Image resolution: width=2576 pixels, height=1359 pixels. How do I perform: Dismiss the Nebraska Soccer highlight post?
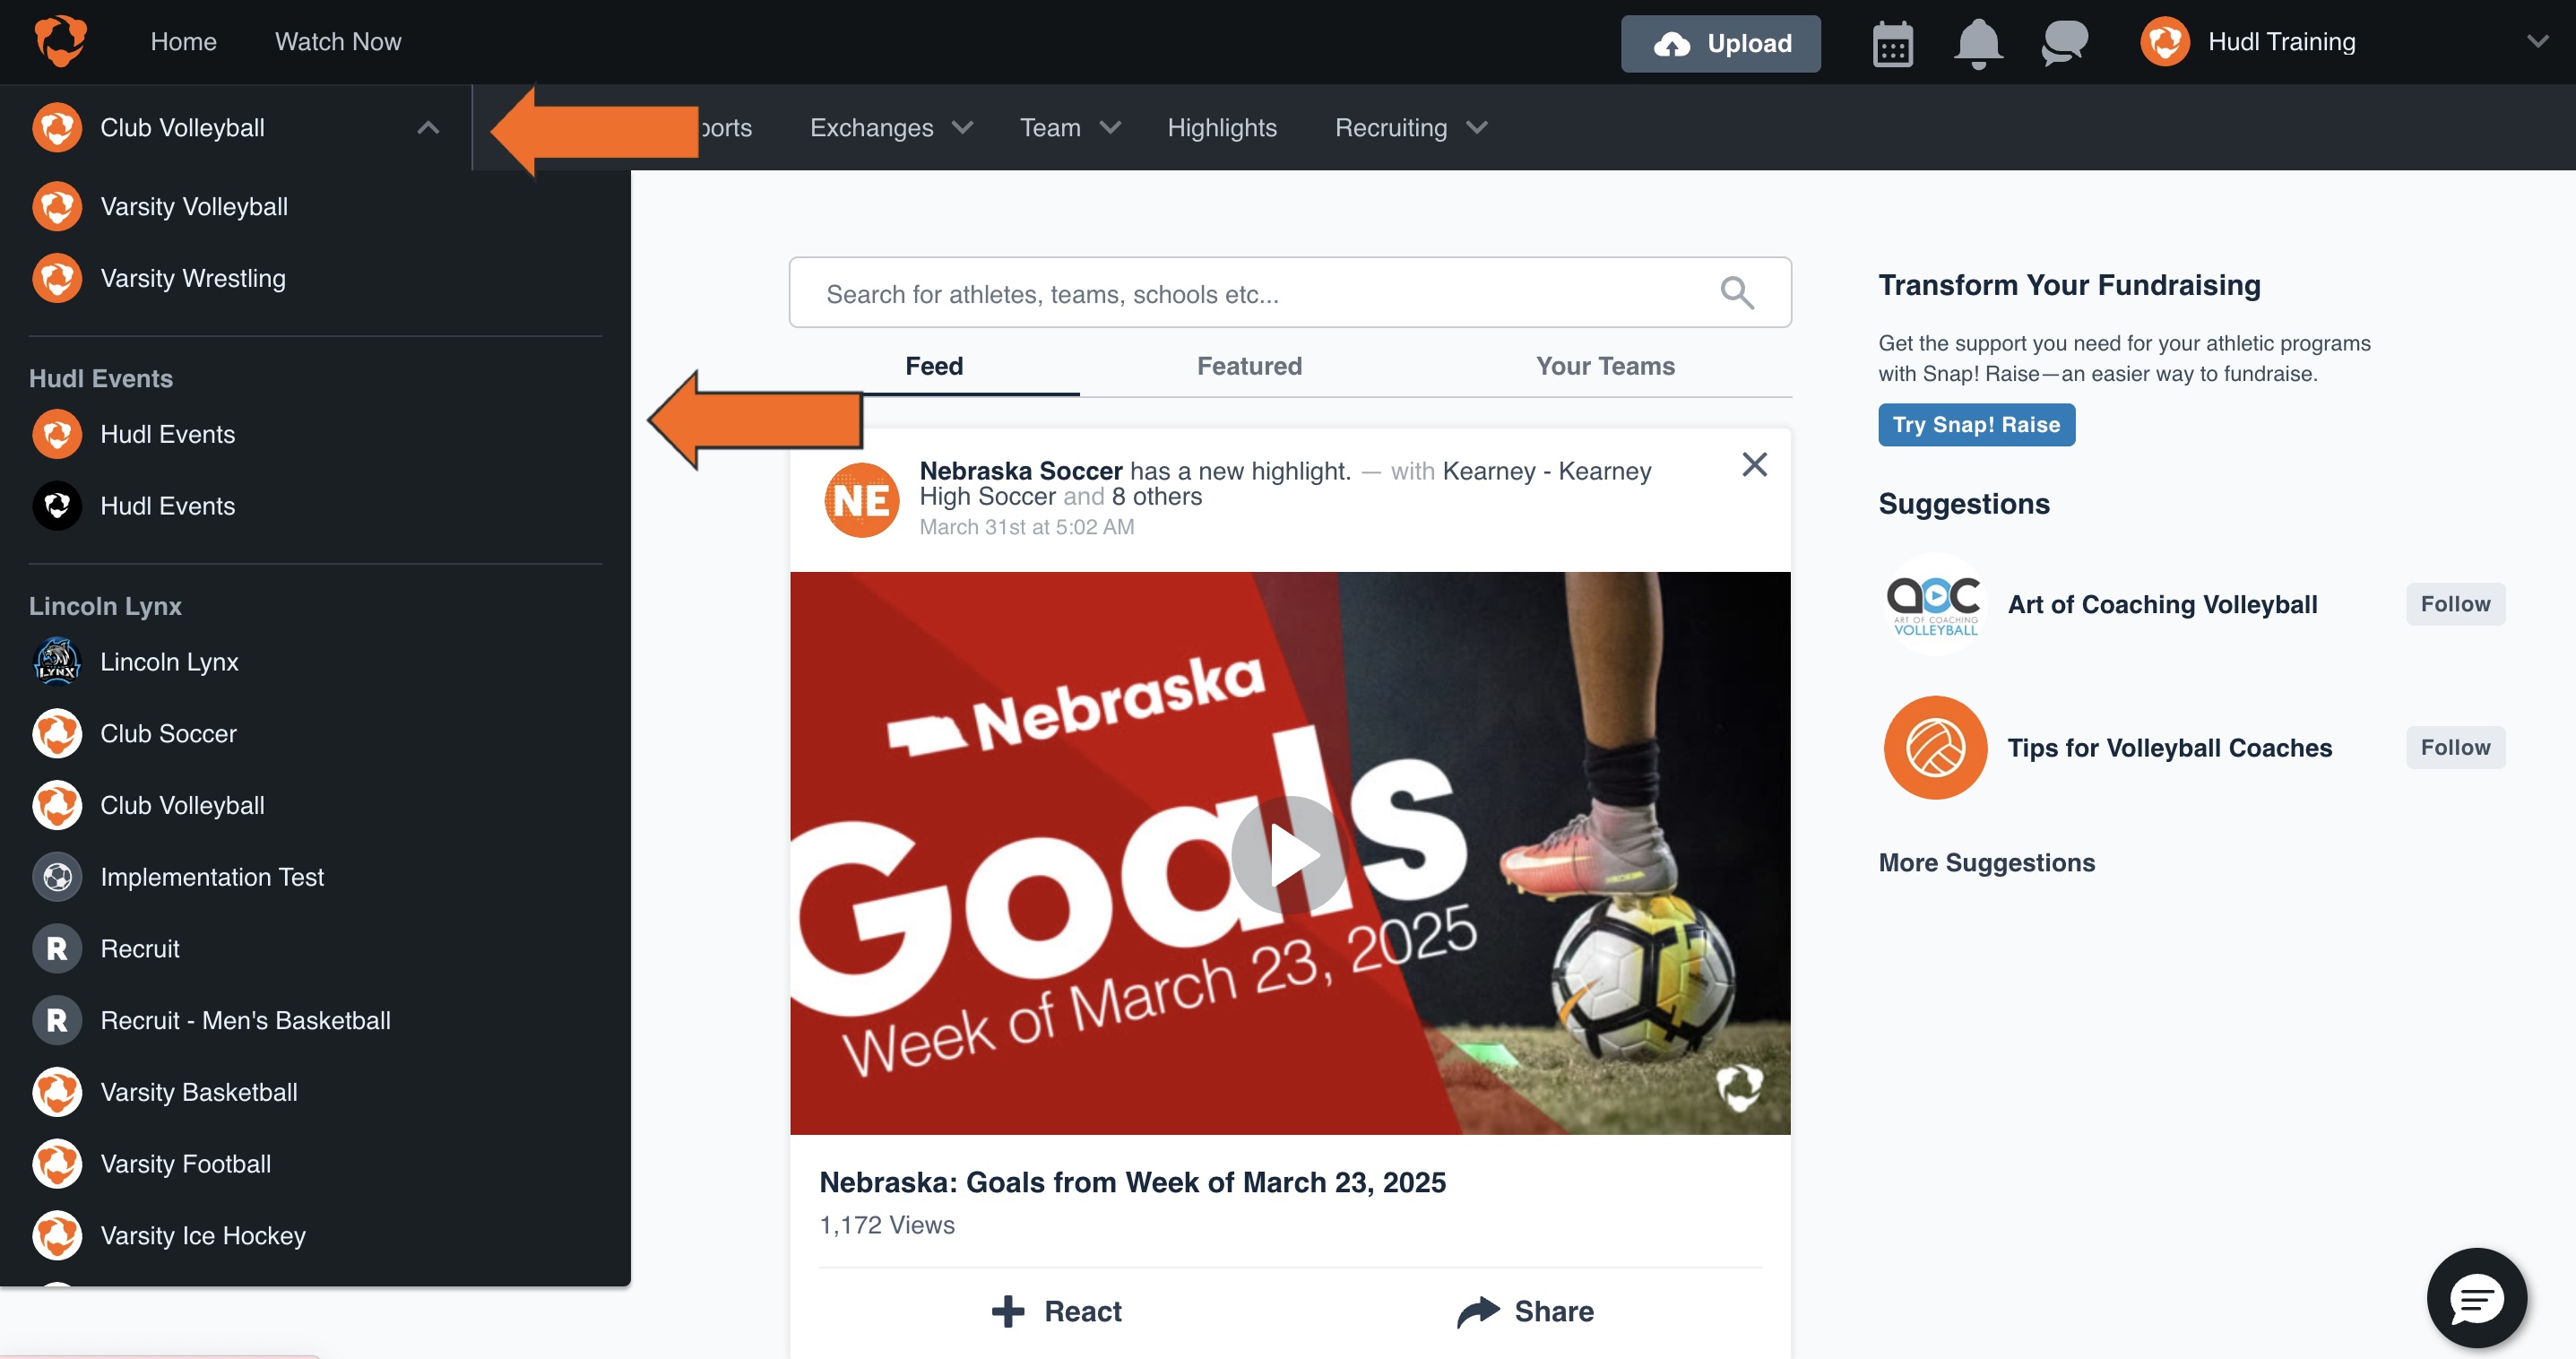(x=1753, y=464)
